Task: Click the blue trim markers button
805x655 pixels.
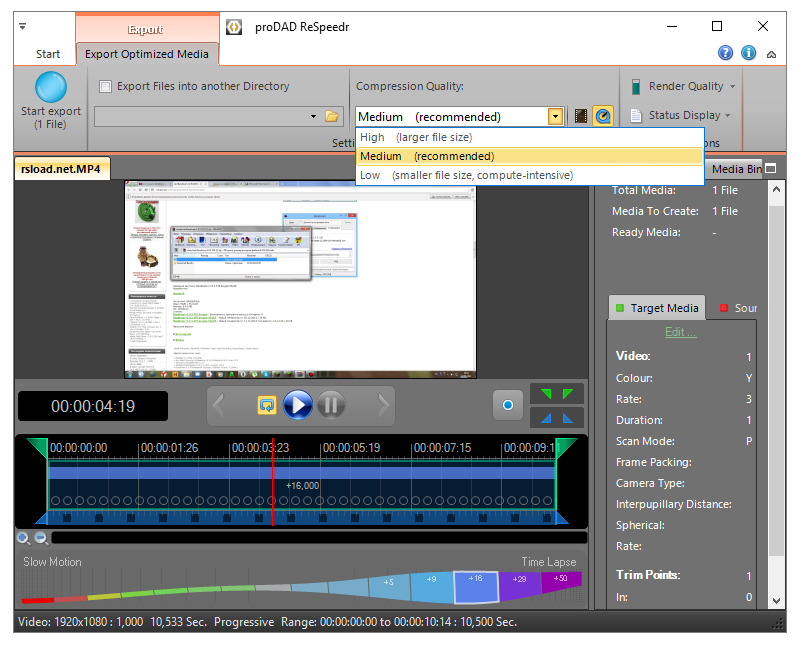Action: point(557,417)
